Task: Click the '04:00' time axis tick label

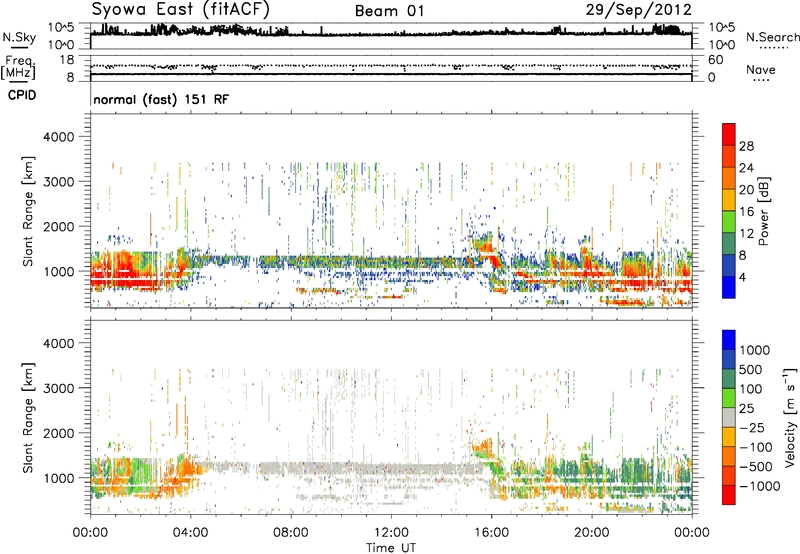Action: point(190,533)
